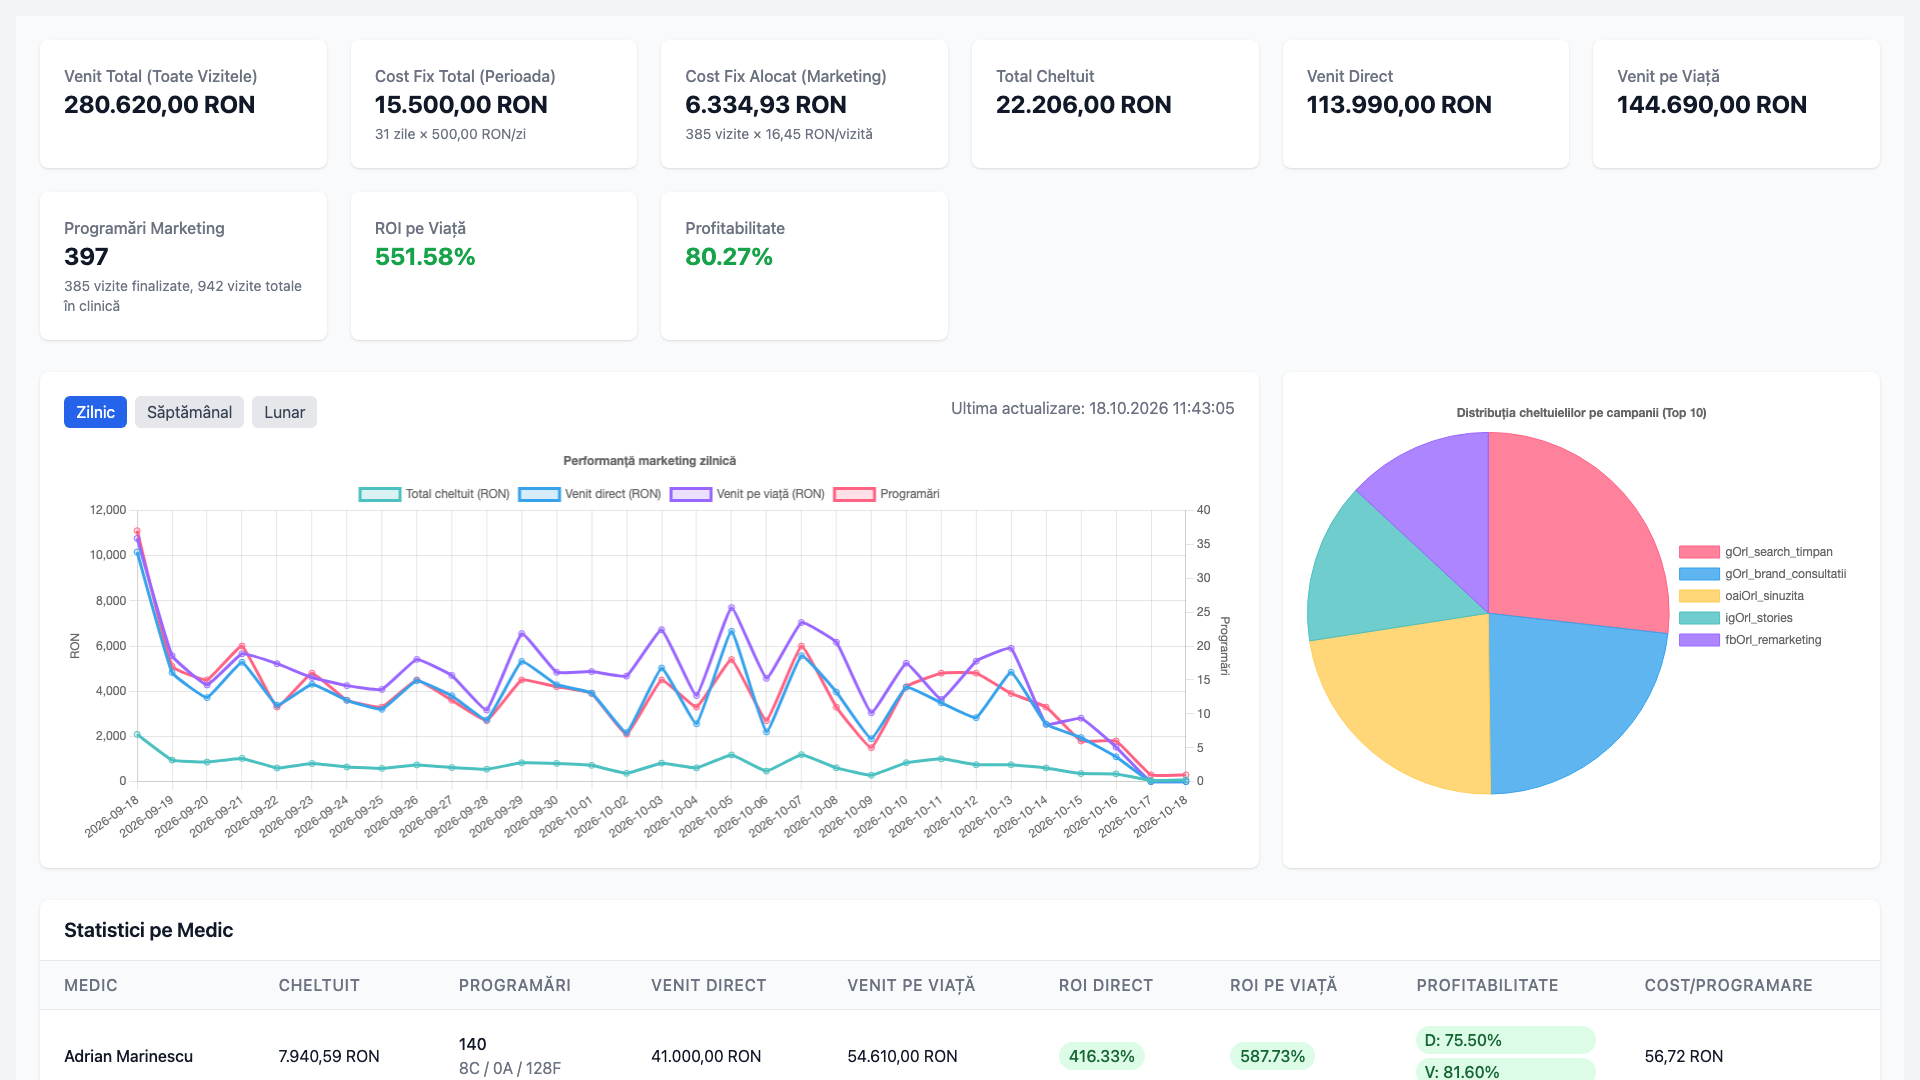The width and height of the screenshot is (1920, 1080).
Task: Click the MEDIC column header
Action: [91, 985]
